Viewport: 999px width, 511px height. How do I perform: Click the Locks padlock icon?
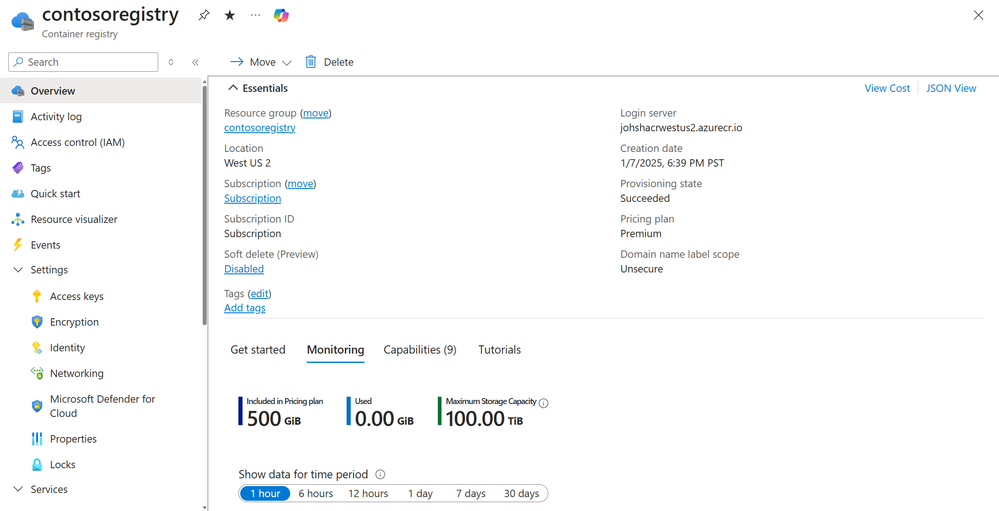(37, 464)
